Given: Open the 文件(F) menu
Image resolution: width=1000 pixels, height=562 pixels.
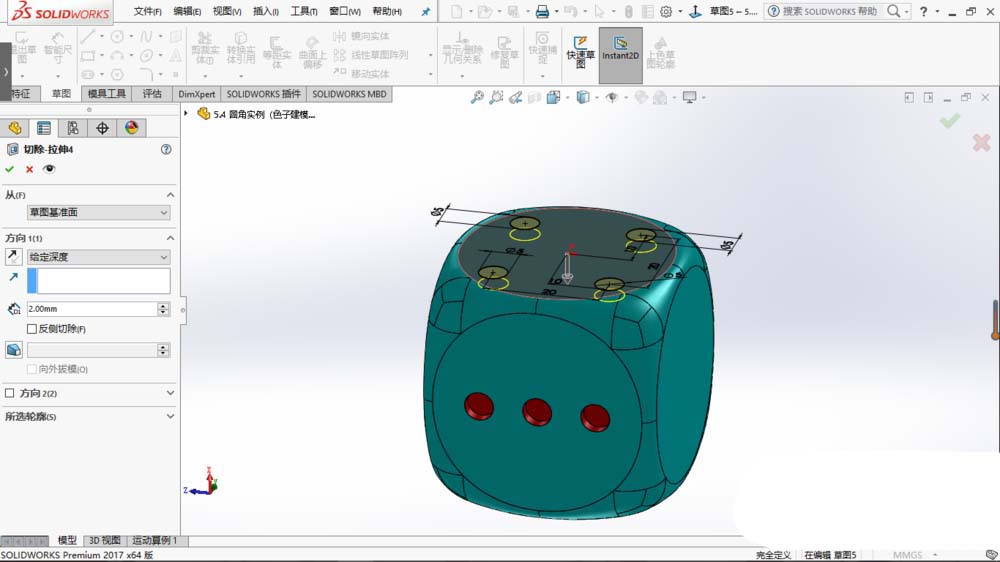Looking at the screenshot, I should 147,11.
